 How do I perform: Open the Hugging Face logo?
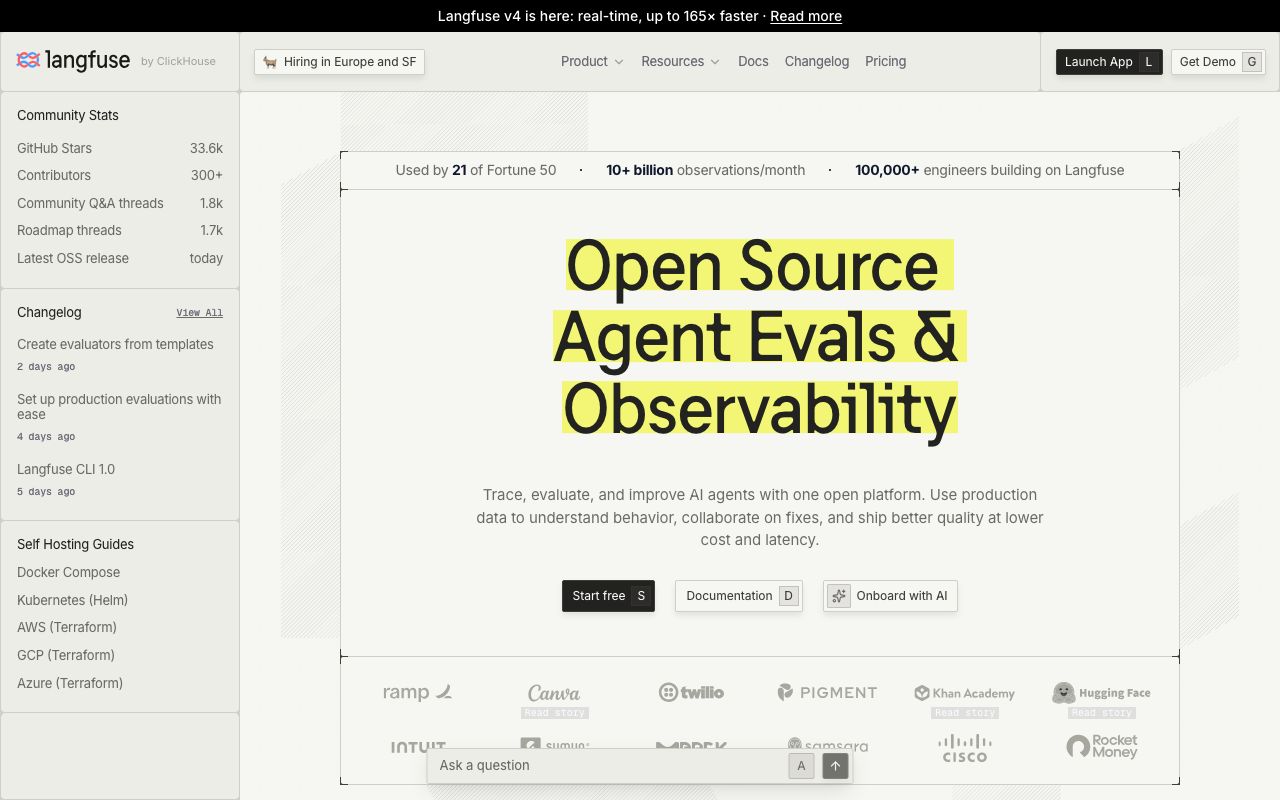[x=1101, y=693]
